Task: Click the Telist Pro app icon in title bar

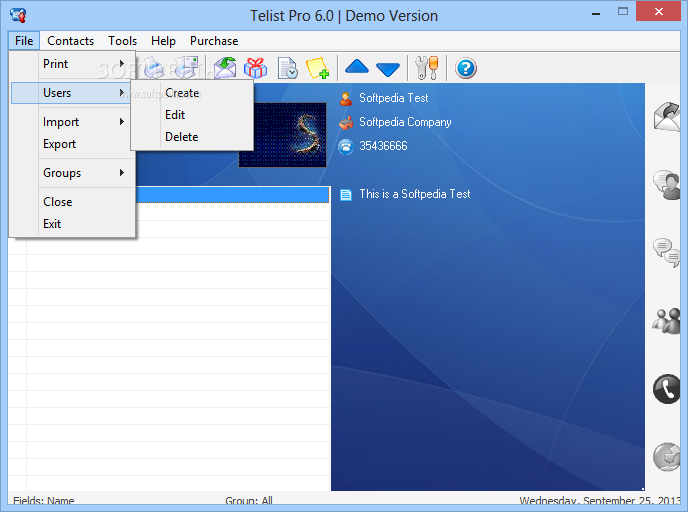Action: point(18,15)
